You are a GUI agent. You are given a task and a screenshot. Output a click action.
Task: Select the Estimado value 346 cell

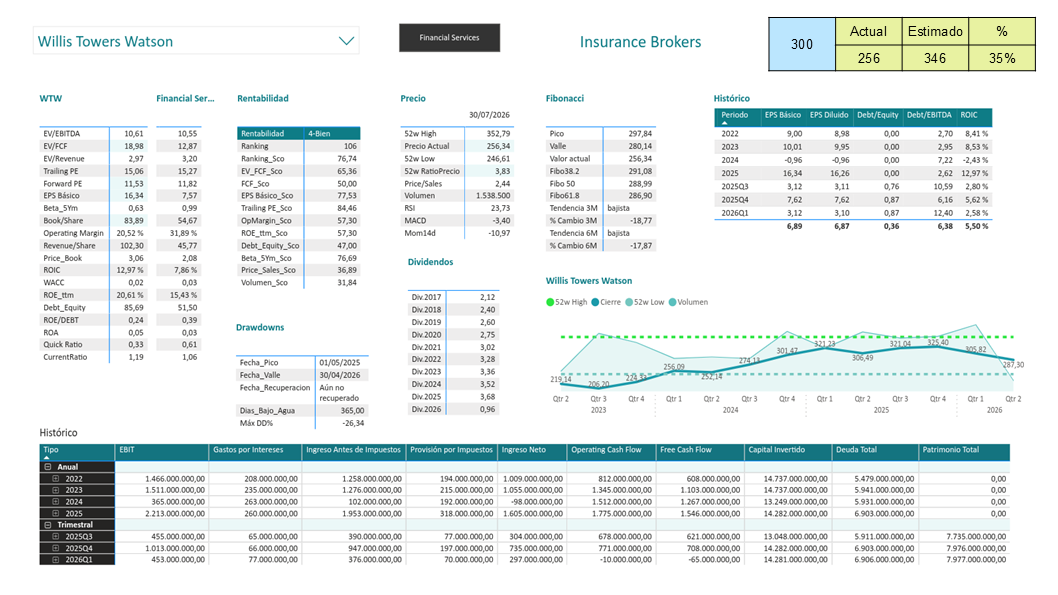click(935, 58)
